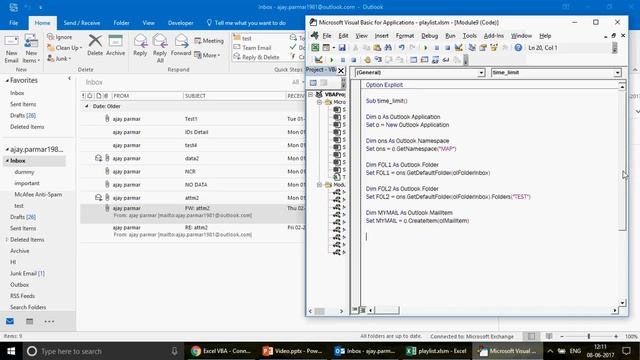The height and width of the screenshot is (360, 640).
Task: Open Send / Receive tab in Outlook
Action: point(82,23)
